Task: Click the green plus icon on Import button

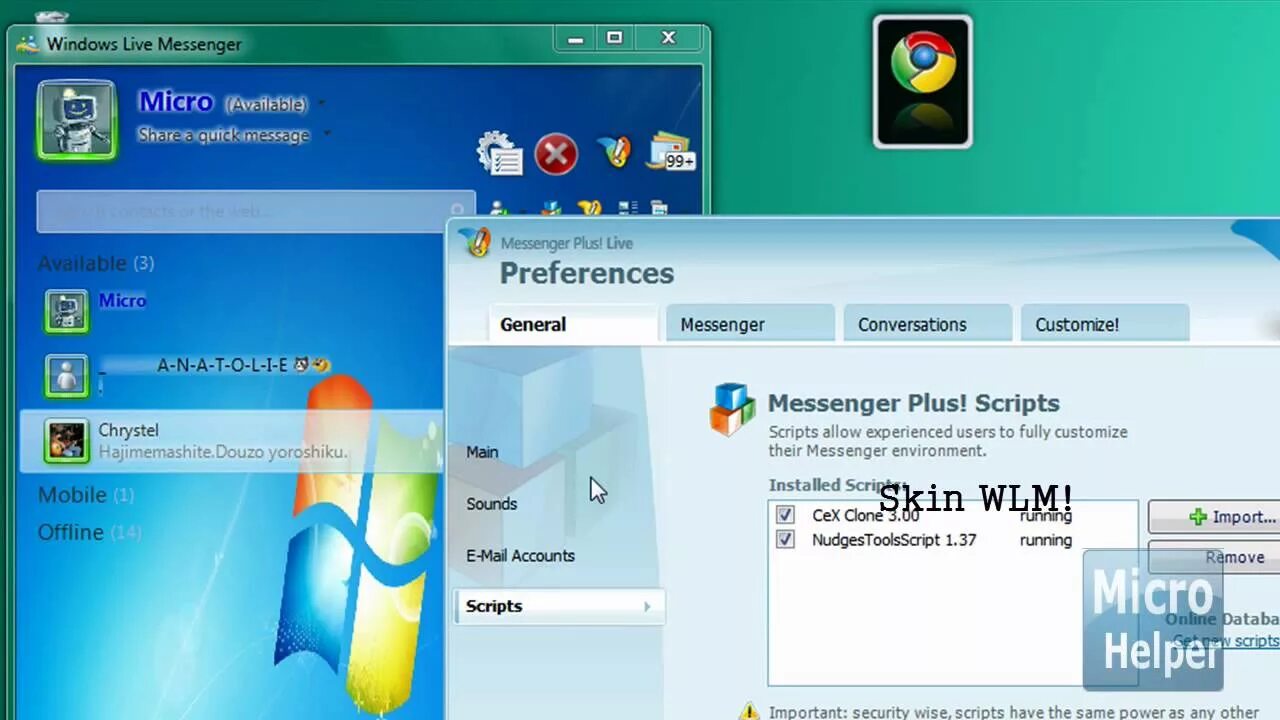Action: coord(1197,517)
